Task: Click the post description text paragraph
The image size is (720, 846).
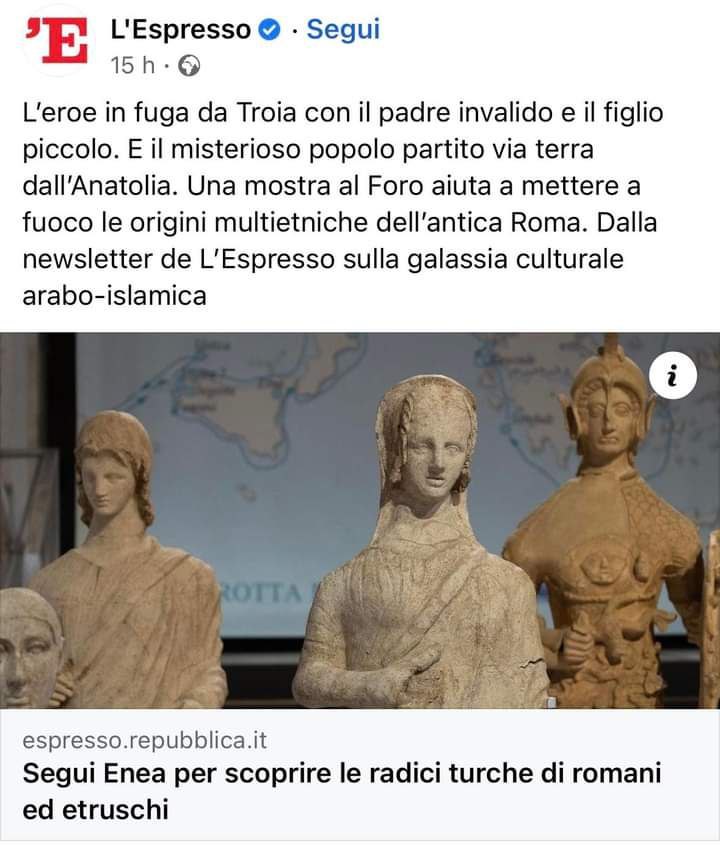Action: click(343, 204)
